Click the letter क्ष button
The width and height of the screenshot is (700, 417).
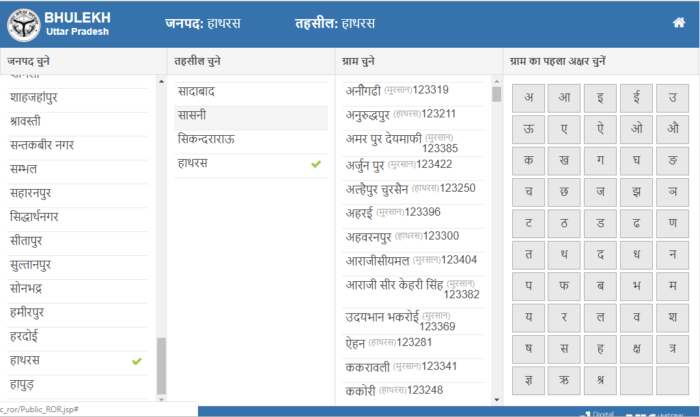(x=637, y=349)
